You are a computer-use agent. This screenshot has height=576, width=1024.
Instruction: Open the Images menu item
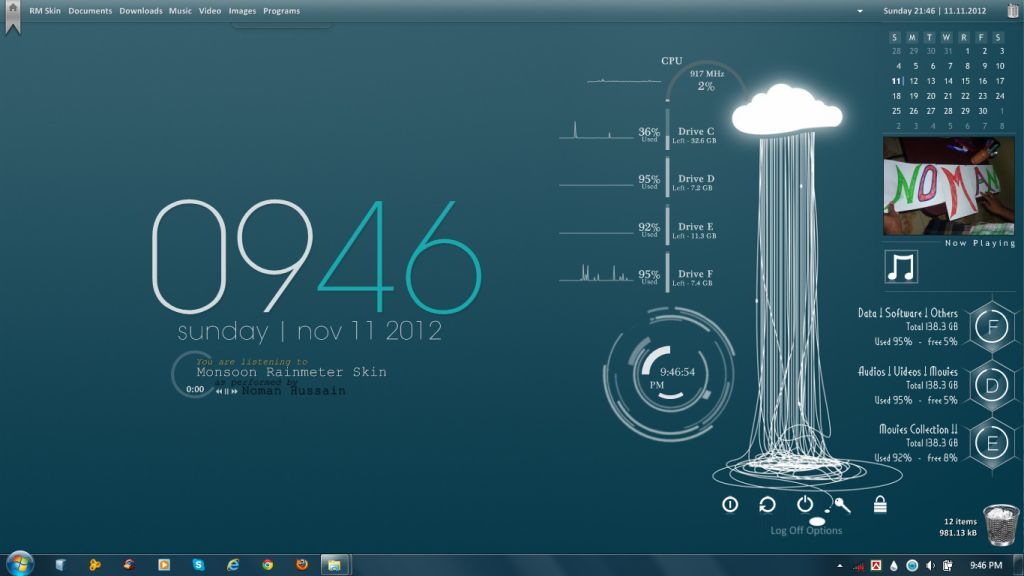click(242, 11)
